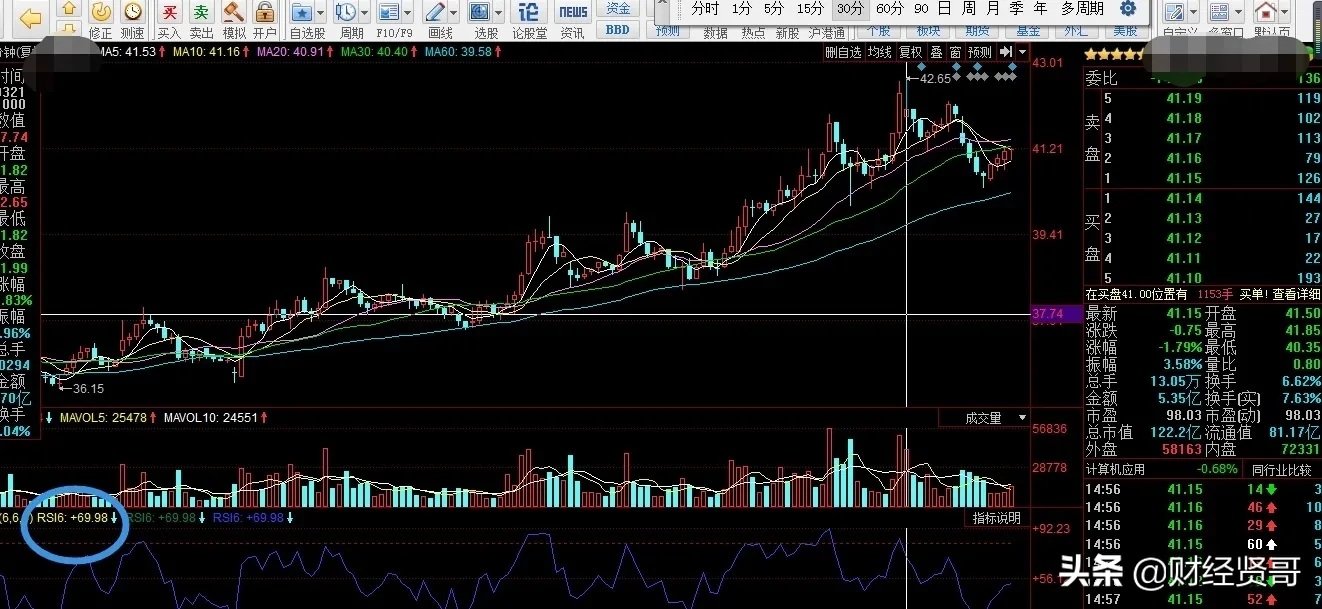1322x609 pixels.
Task: Expand the 自选股 dropdown arrow
Action: [x=318, y=12]
